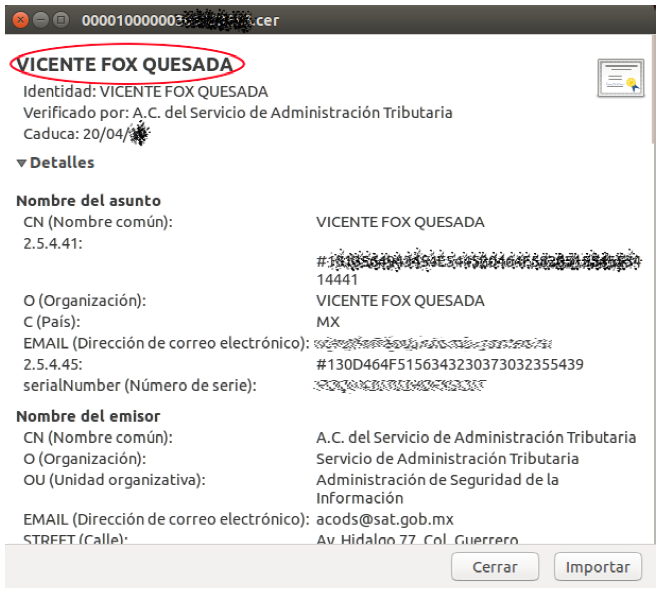Click the Caduca expiry date line
The image size is (660, 592).
85,134
